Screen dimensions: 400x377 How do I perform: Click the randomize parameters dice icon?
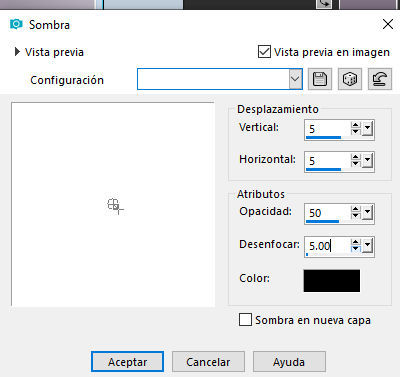[350, 79]
